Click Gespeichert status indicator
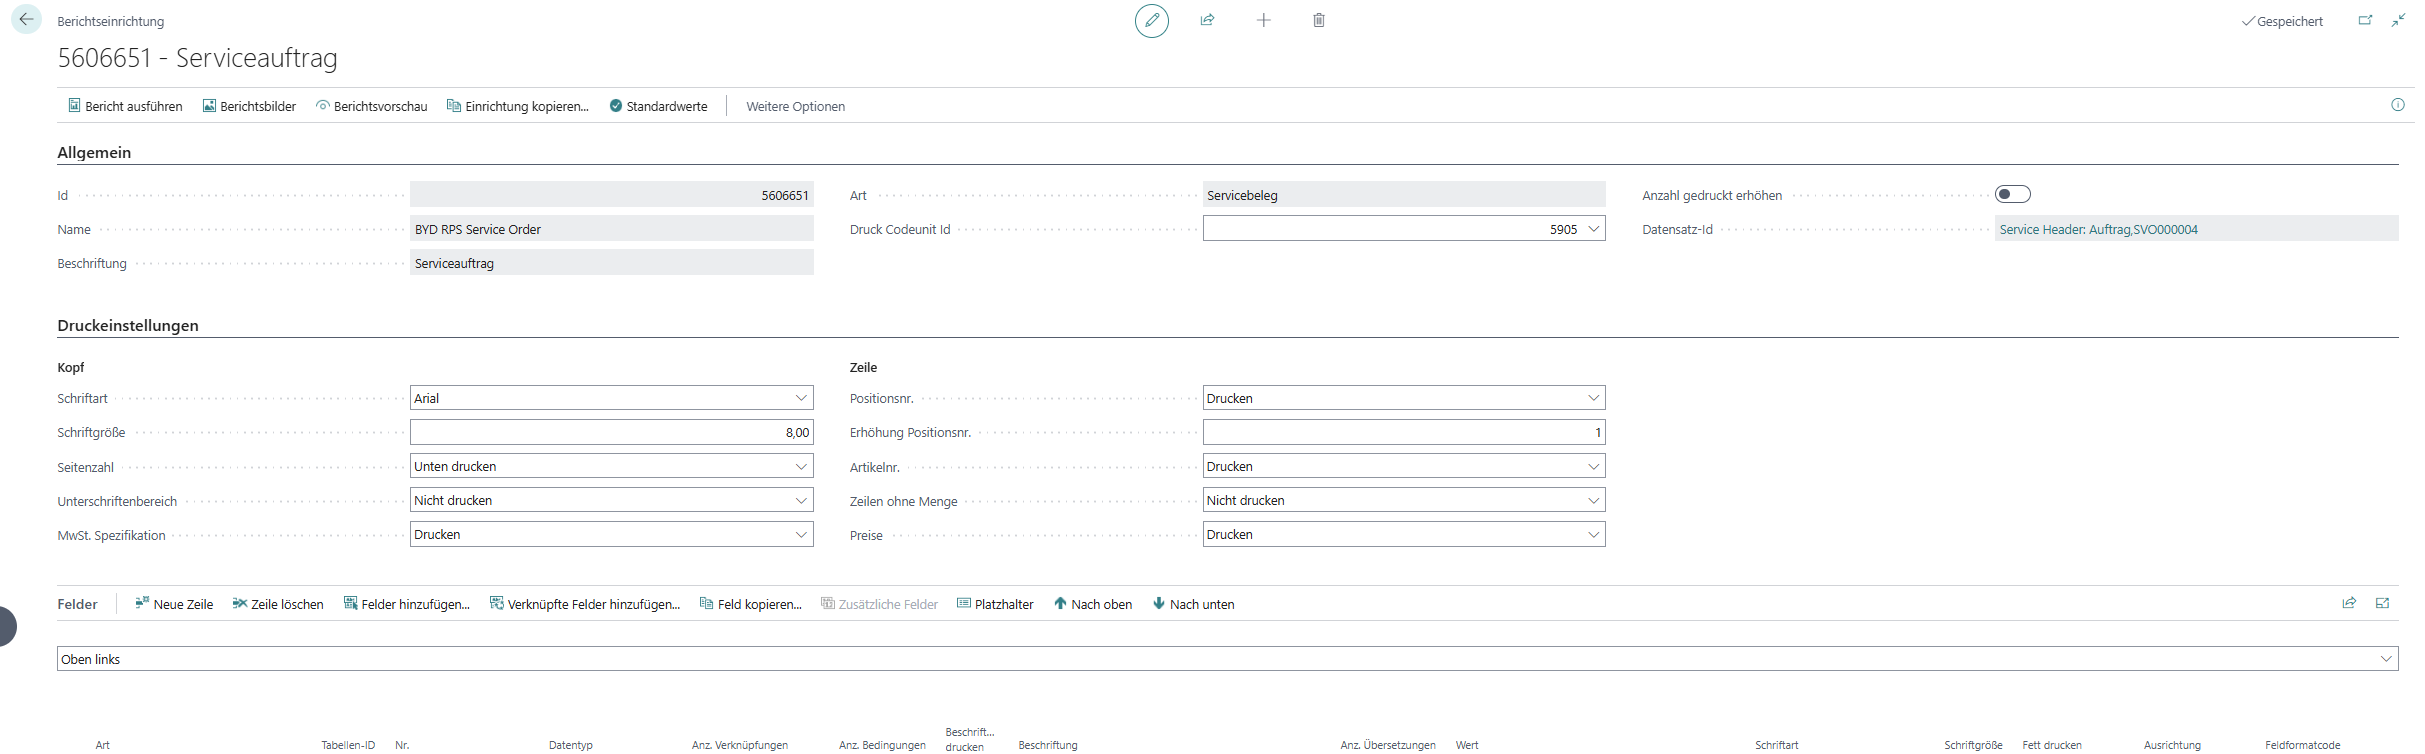Image resolution: width=2425 pixels, height=754 pixels. 2282,21
